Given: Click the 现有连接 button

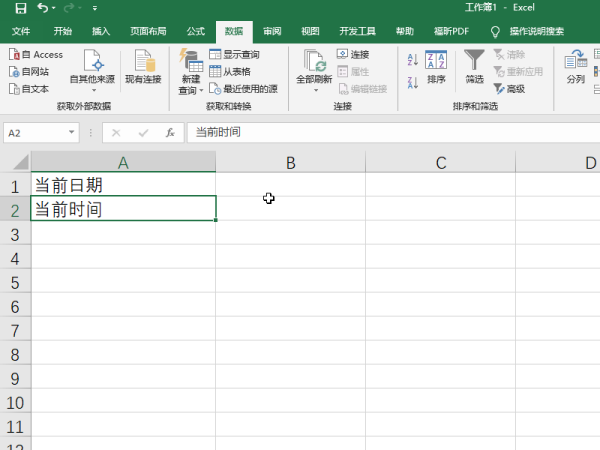Looking at the screenshot, I should pyautogui.click(x=143, y=67).
